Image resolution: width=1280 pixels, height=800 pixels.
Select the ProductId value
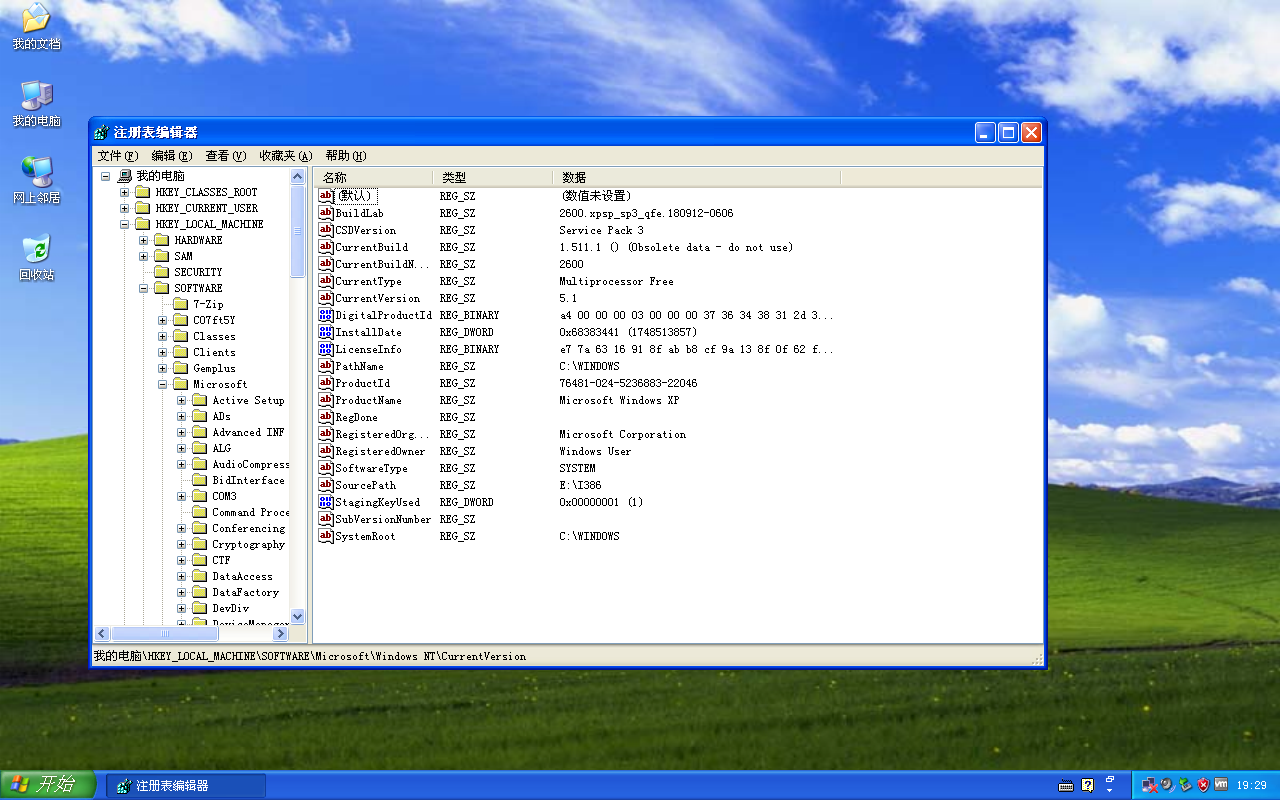coord(362,383)
